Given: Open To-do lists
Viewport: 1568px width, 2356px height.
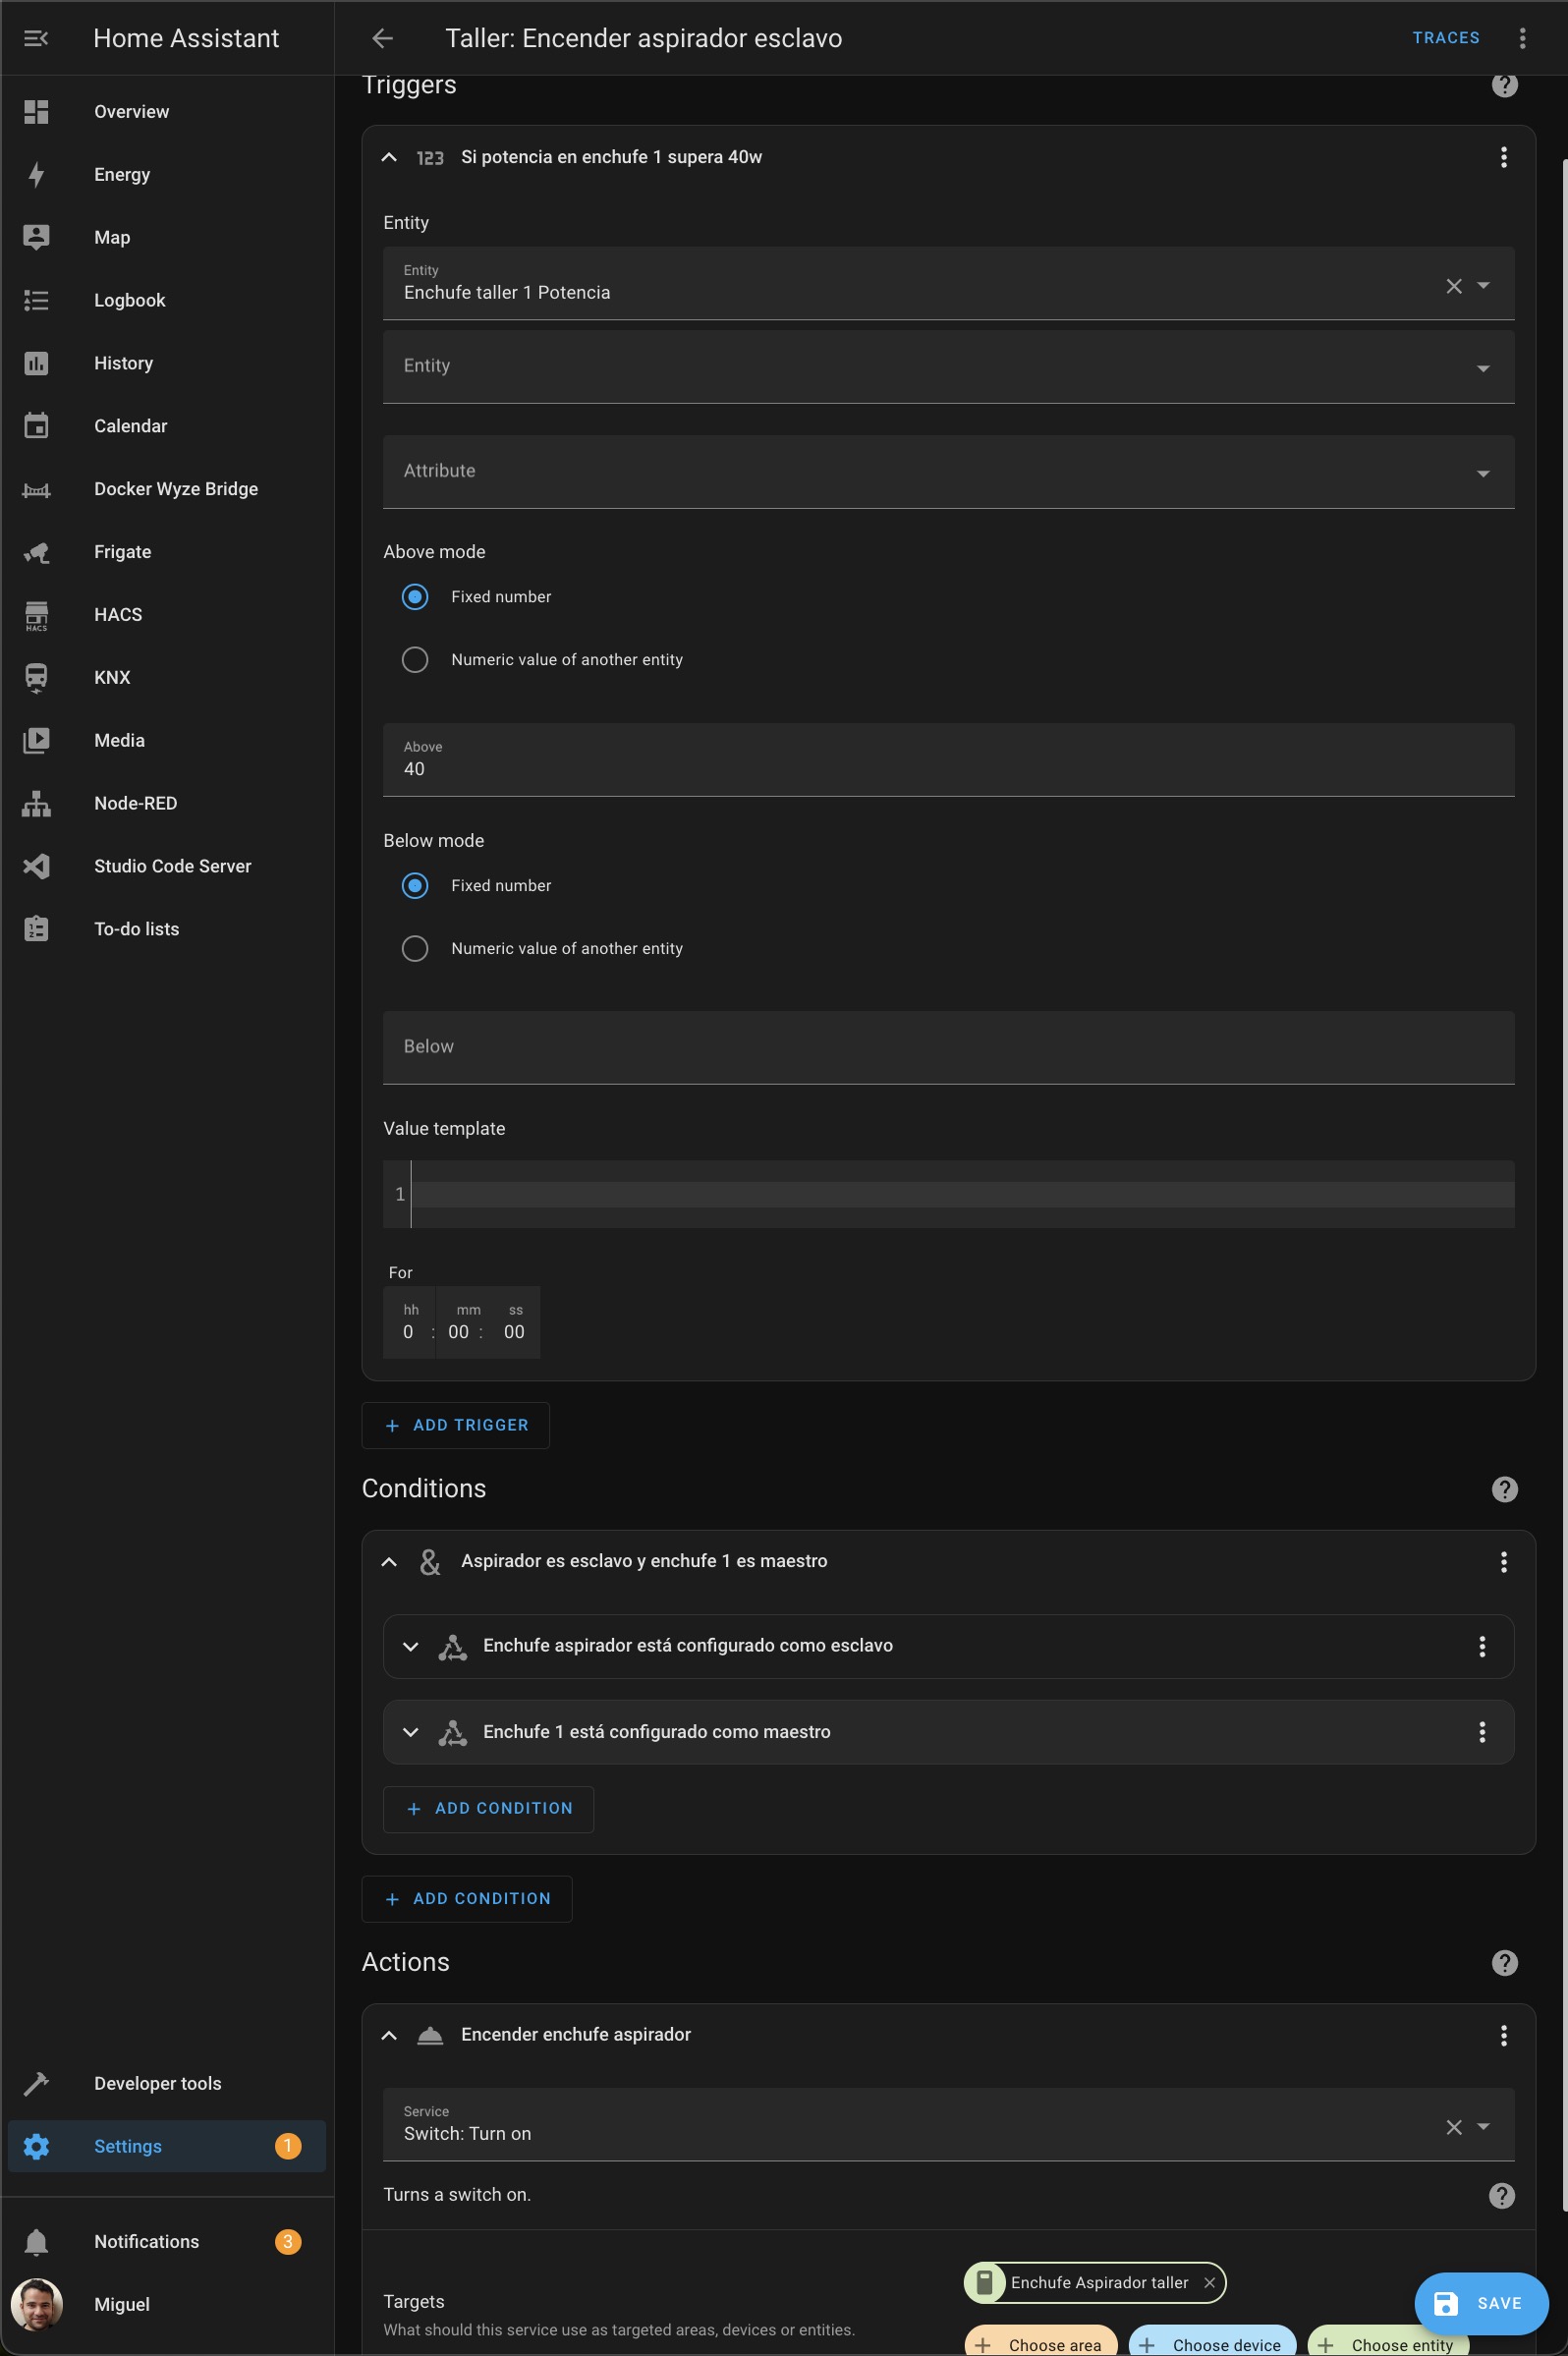Looking at the screenshot, I should tap(167, 930).
